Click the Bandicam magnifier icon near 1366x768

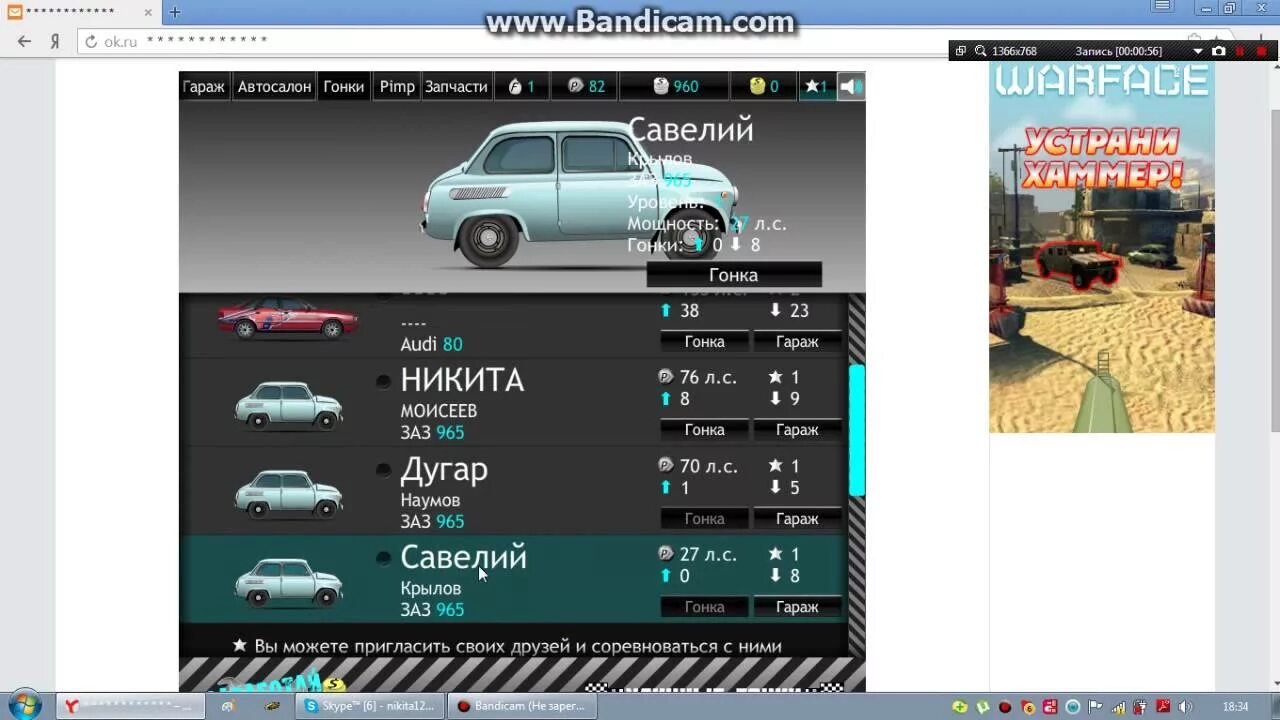point(980,50)
